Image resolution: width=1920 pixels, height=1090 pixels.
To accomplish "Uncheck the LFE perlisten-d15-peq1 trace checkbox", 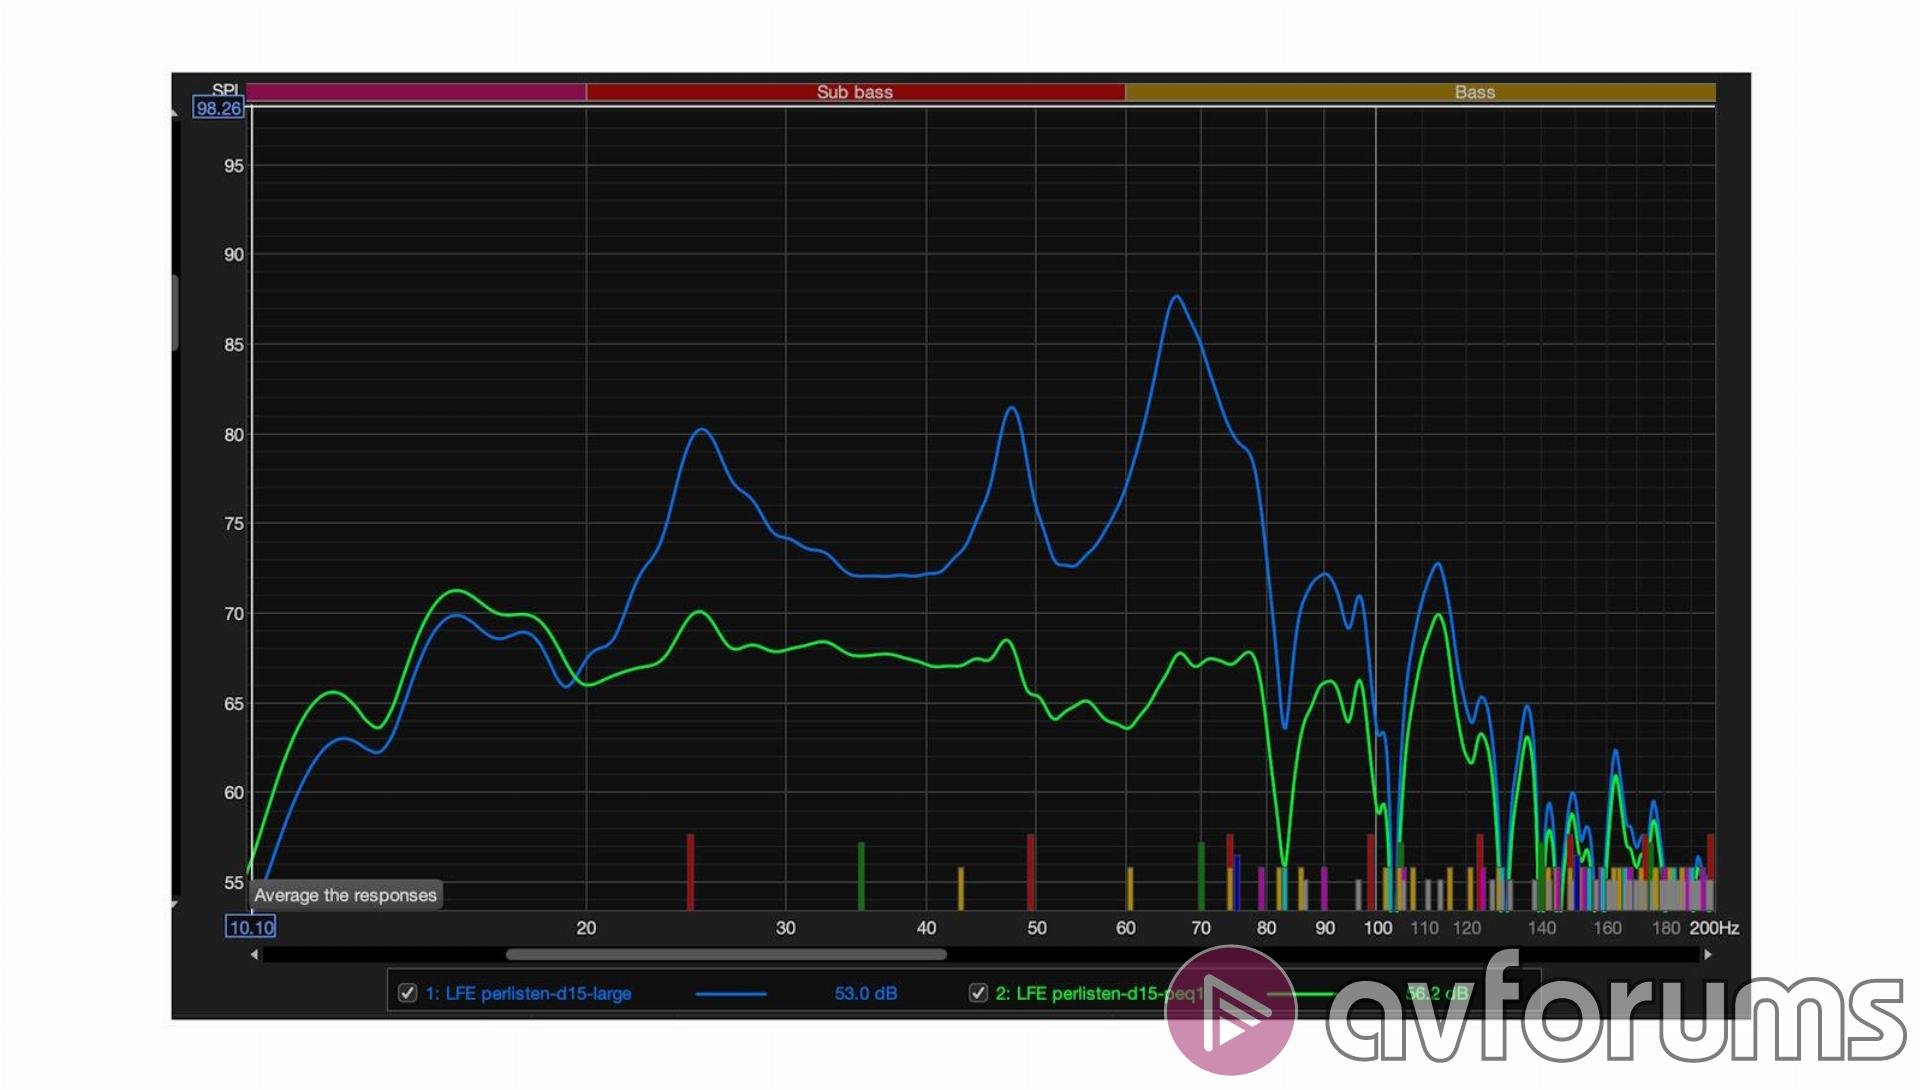I will (x=978, y=993).
